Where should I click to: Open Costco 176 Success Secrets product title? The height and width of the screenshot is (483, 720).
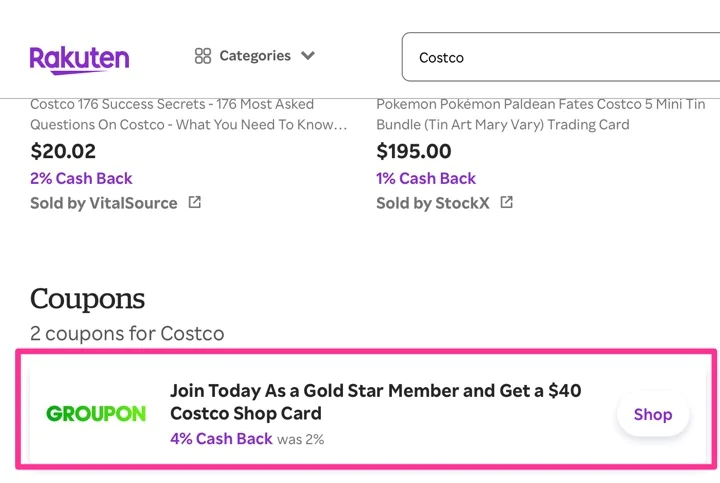(x=189, y=115)
